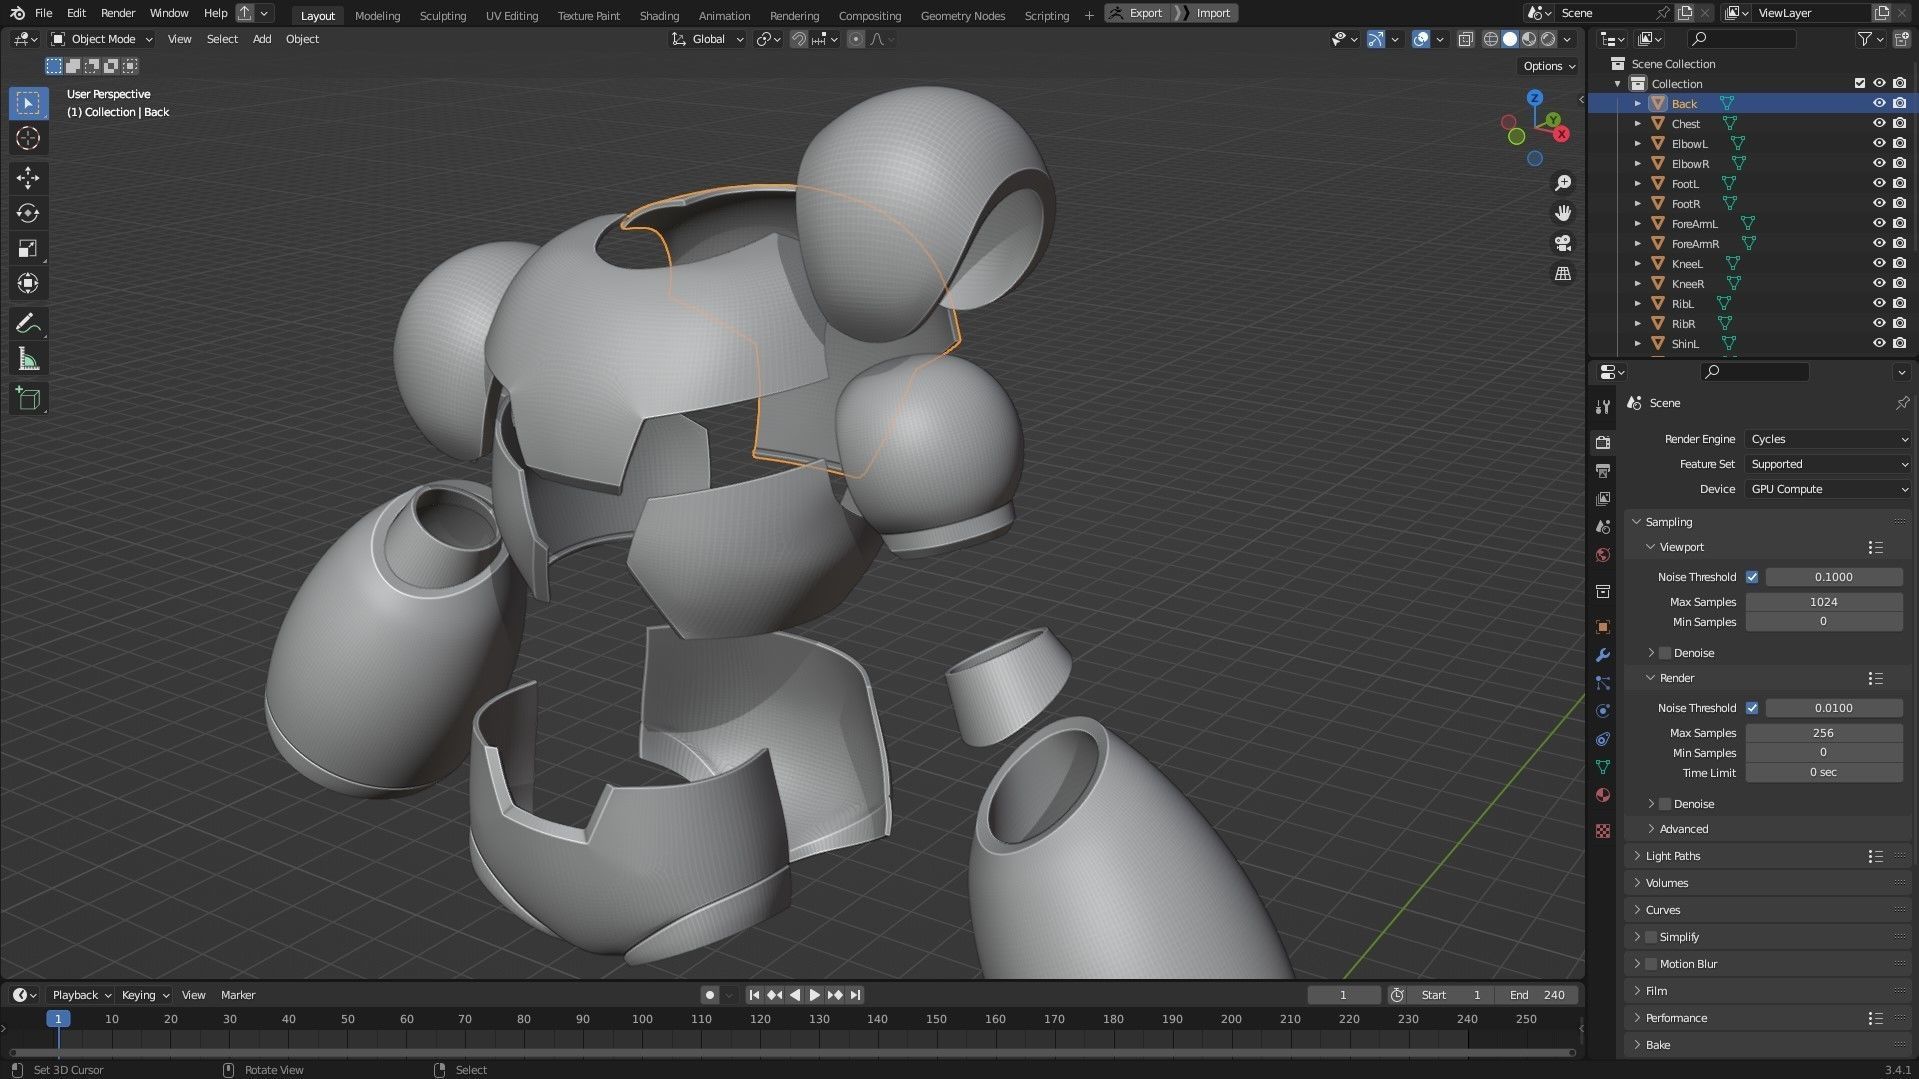Open the Device dropdown
The width and height of the screenshot is (1919, 1079).
click(x=1828, y=489)
